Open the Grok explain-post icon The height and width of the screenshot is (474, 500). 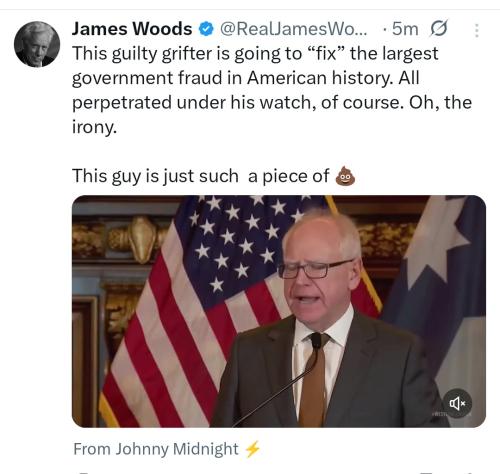(439, 29)
